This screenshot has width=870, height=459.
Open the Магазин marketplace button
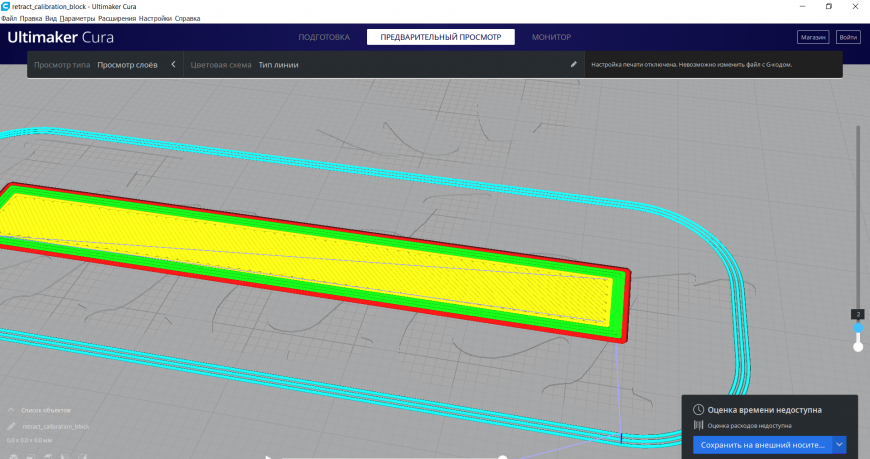pyautogui.click(x=813, y=37)
